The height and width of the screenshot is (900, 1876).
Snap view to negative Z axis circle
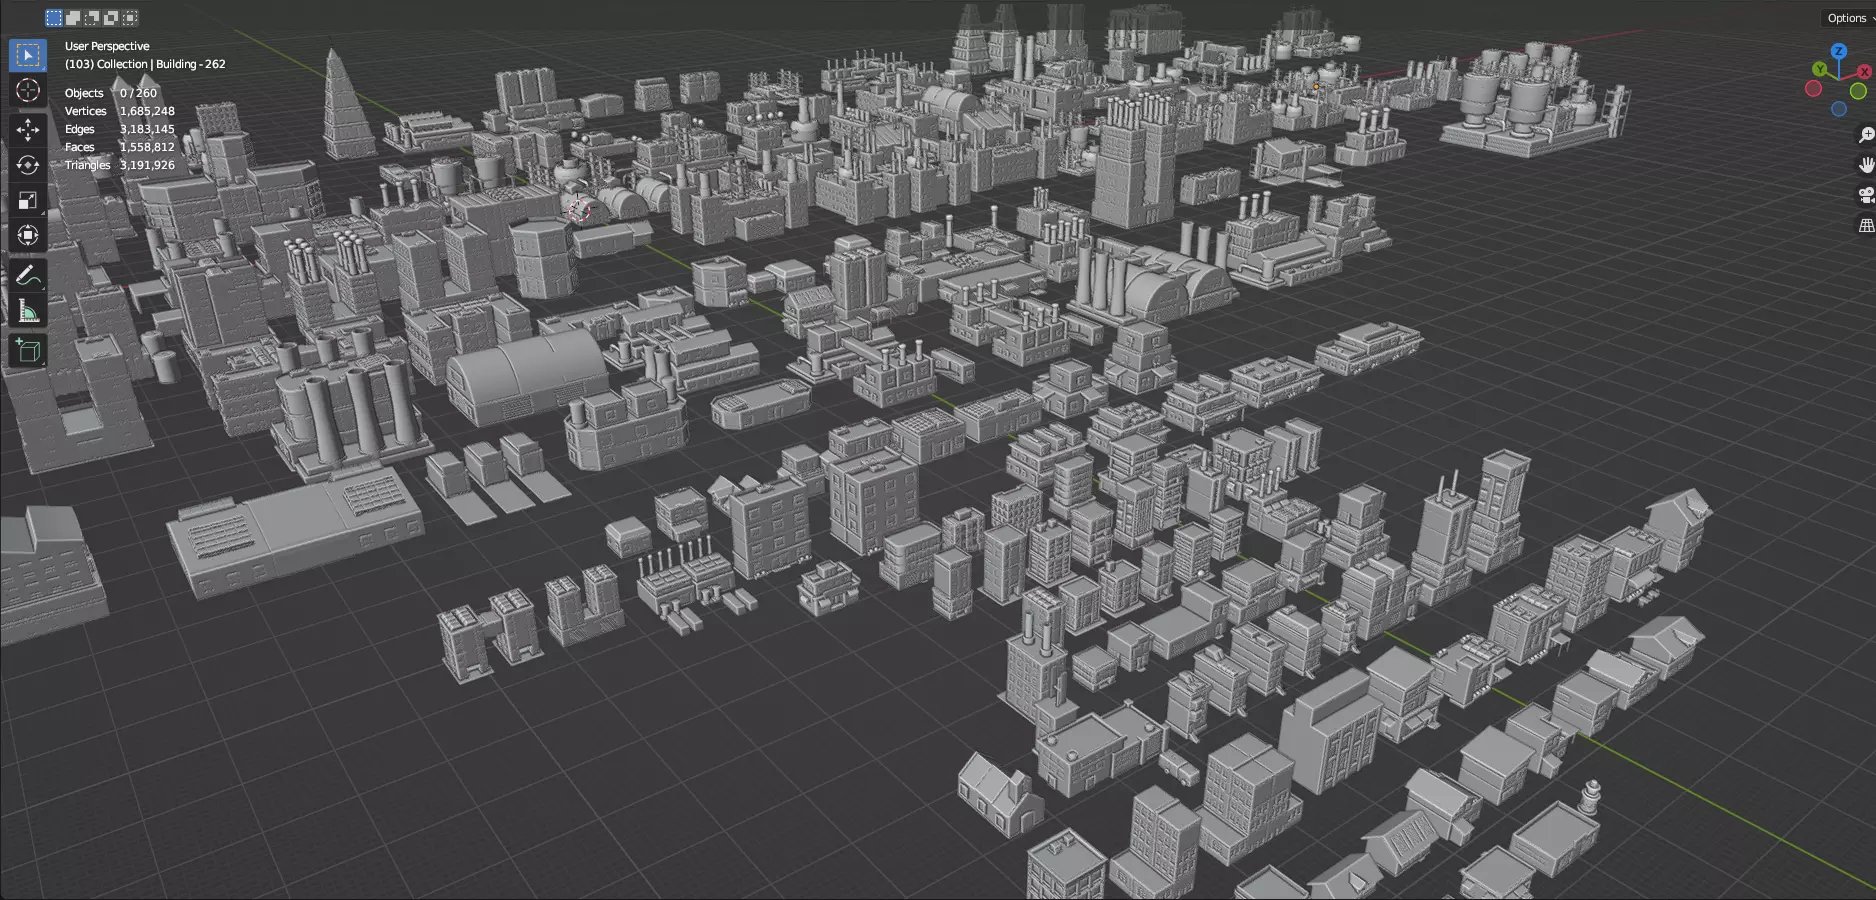1839,109
